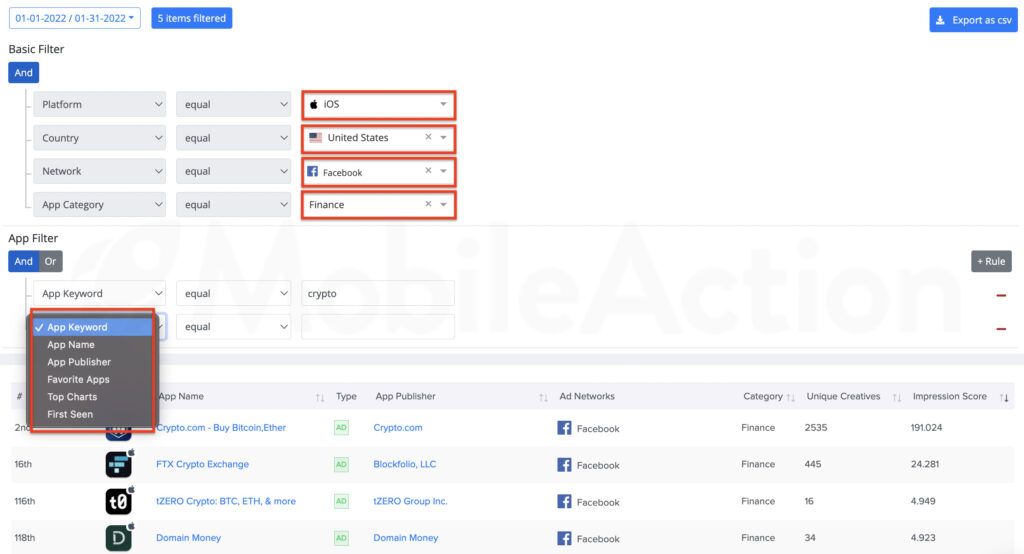Export results as csv
The width and height of the screenshot is (1024, 554).
(x=973, y=20)
